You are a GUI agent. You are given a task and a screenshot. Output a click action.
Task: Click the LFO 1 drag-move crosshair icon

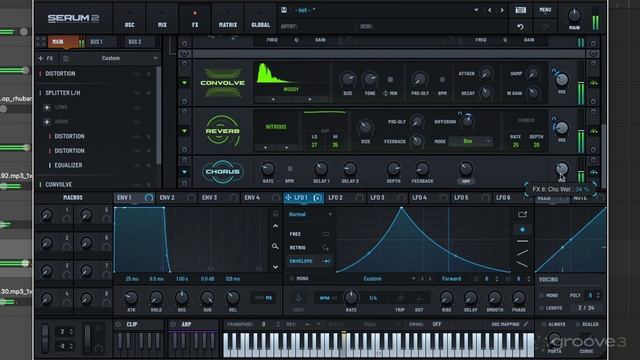tap(288, 198)
